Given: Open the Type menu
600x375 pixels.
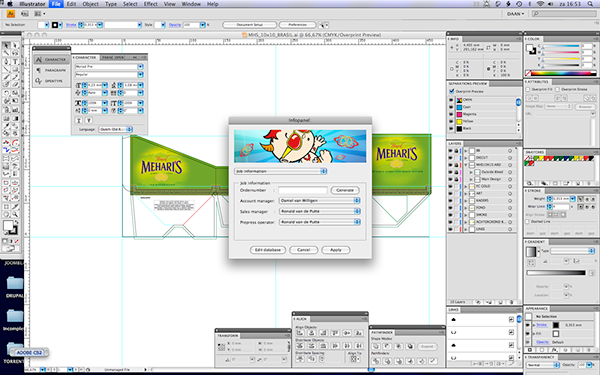Looking at the screenshot, I should click(x=111, y=4).
